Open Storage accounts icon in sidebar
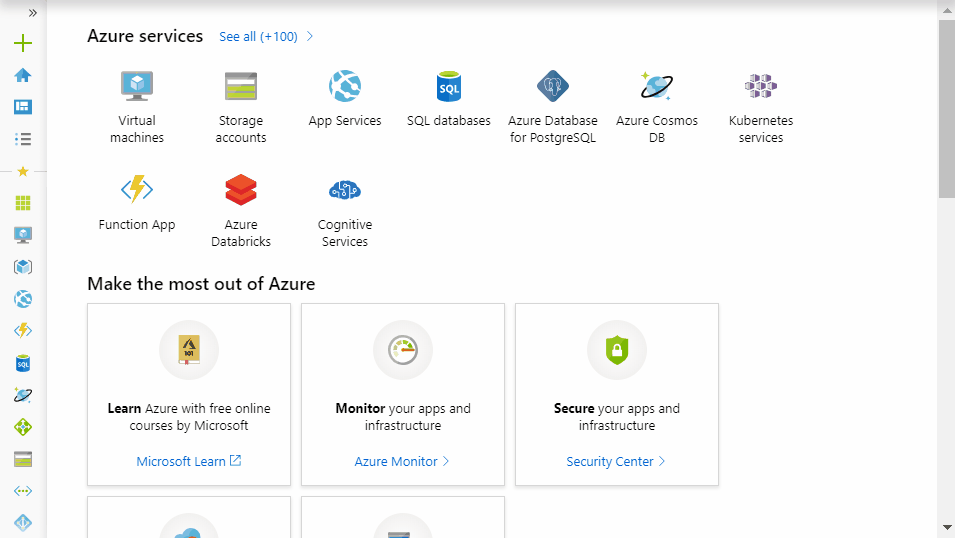The height and width of the screenshot is (538, 955). (23, 459)
